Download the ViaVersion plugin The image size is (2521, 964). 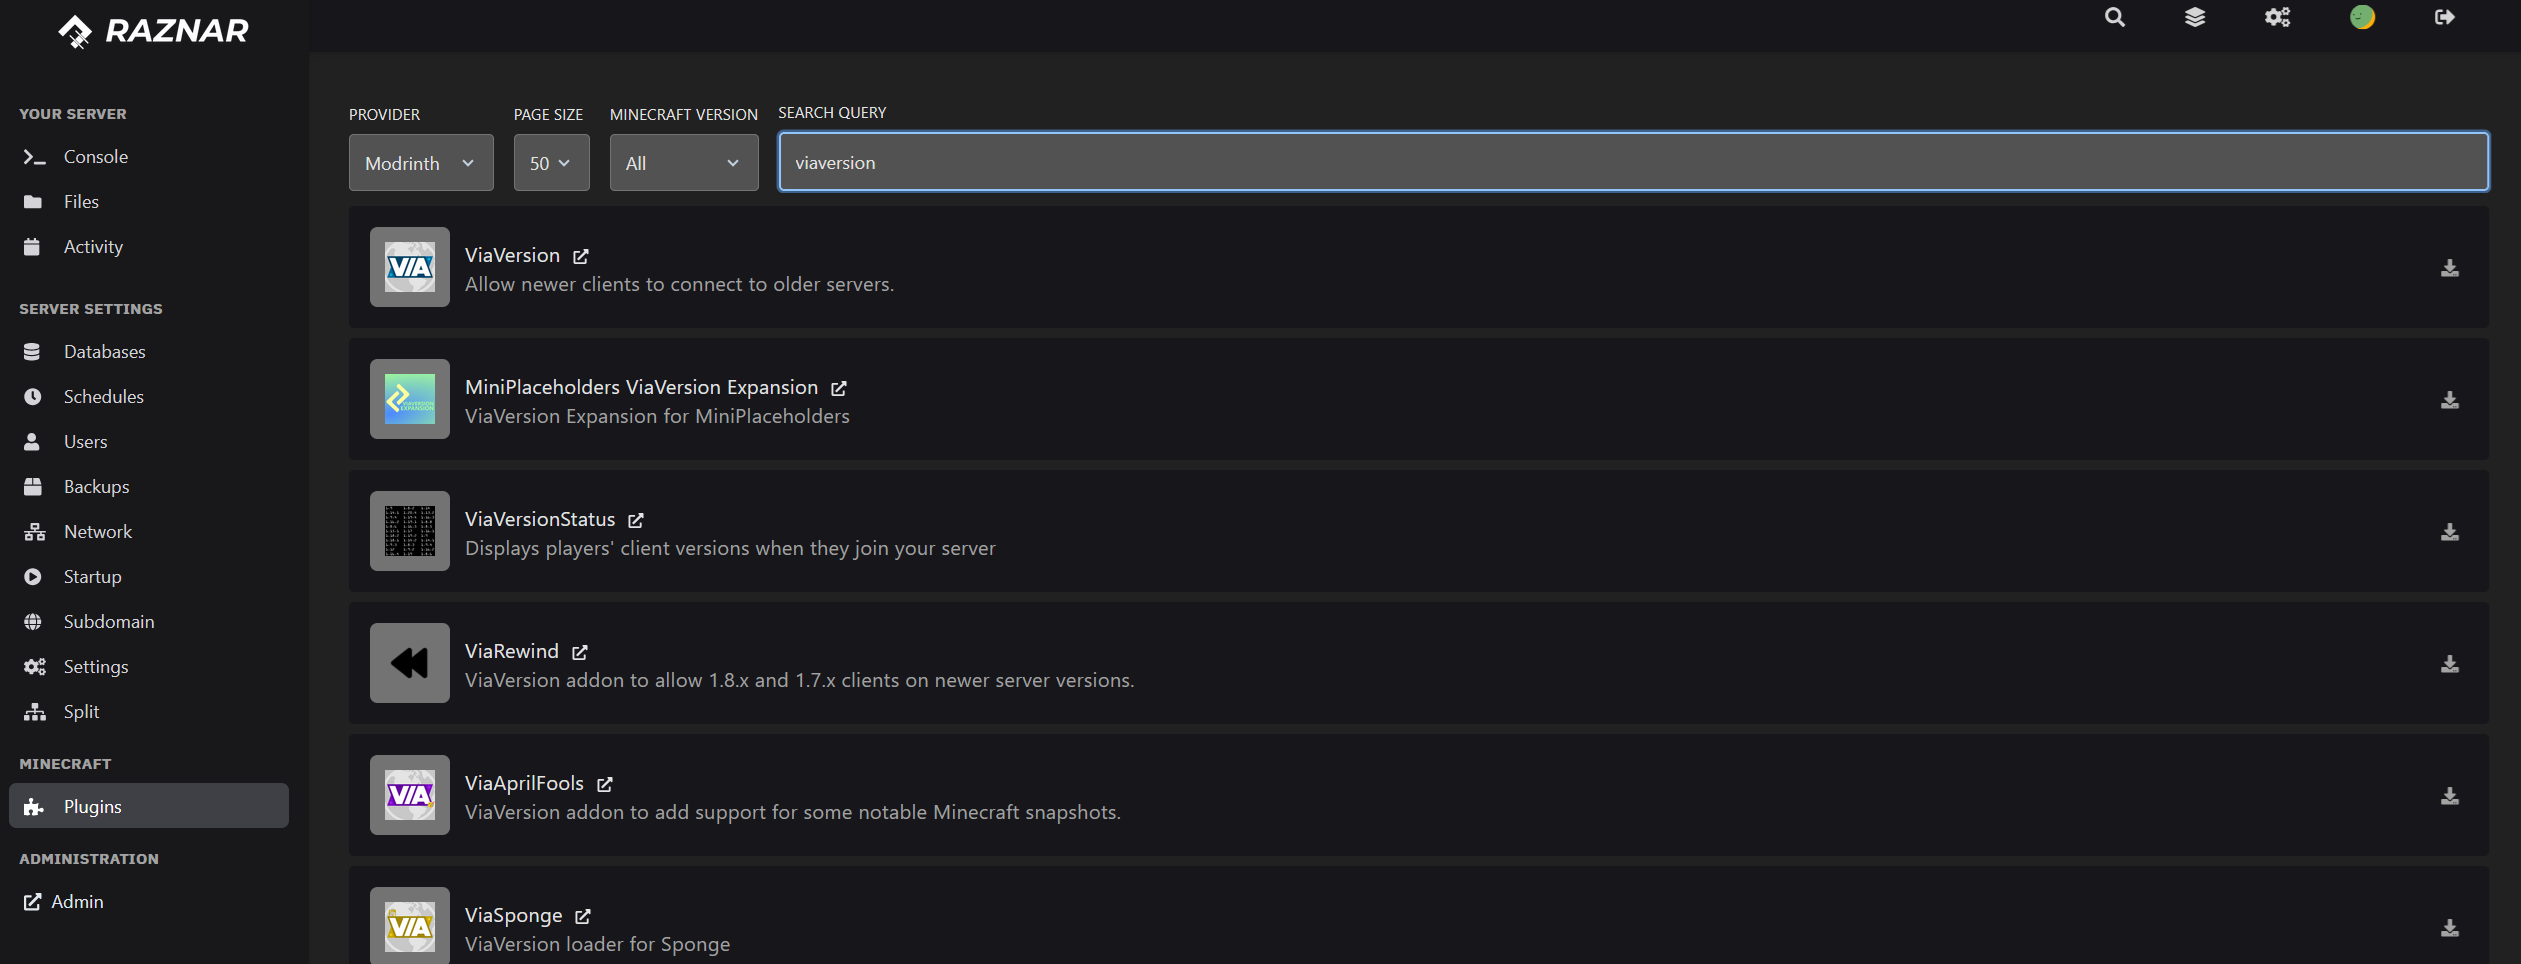2450,268
